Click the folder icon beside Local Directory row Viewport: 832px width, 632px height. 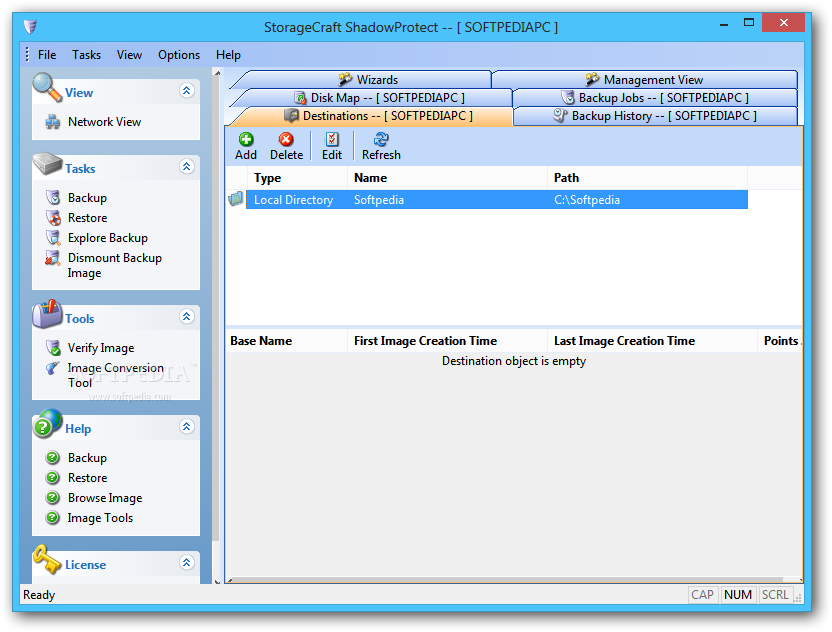(236, 199)
